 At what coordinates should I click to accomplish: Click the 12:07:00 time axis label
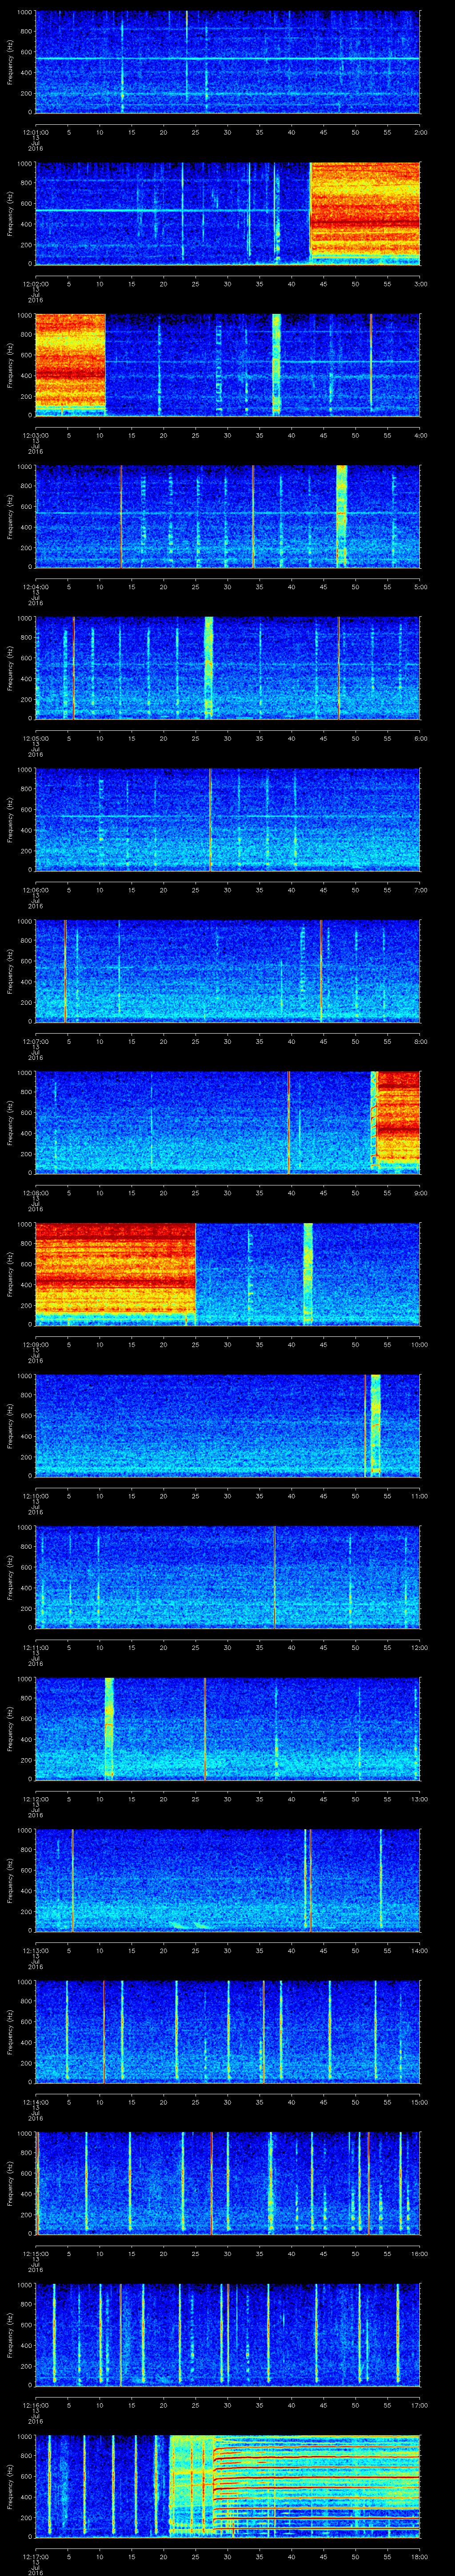[x=35, y=1041]
